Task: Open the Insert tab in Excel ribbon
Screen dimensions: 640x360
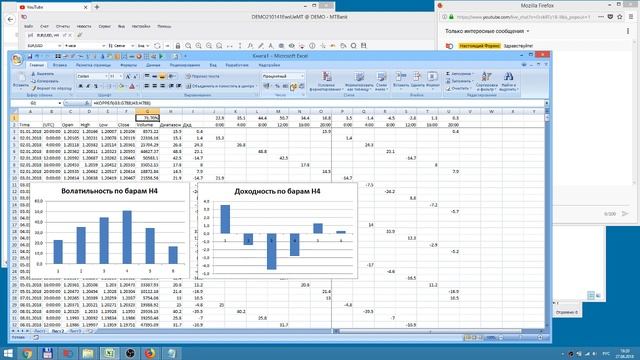Action: coord(60,65)
